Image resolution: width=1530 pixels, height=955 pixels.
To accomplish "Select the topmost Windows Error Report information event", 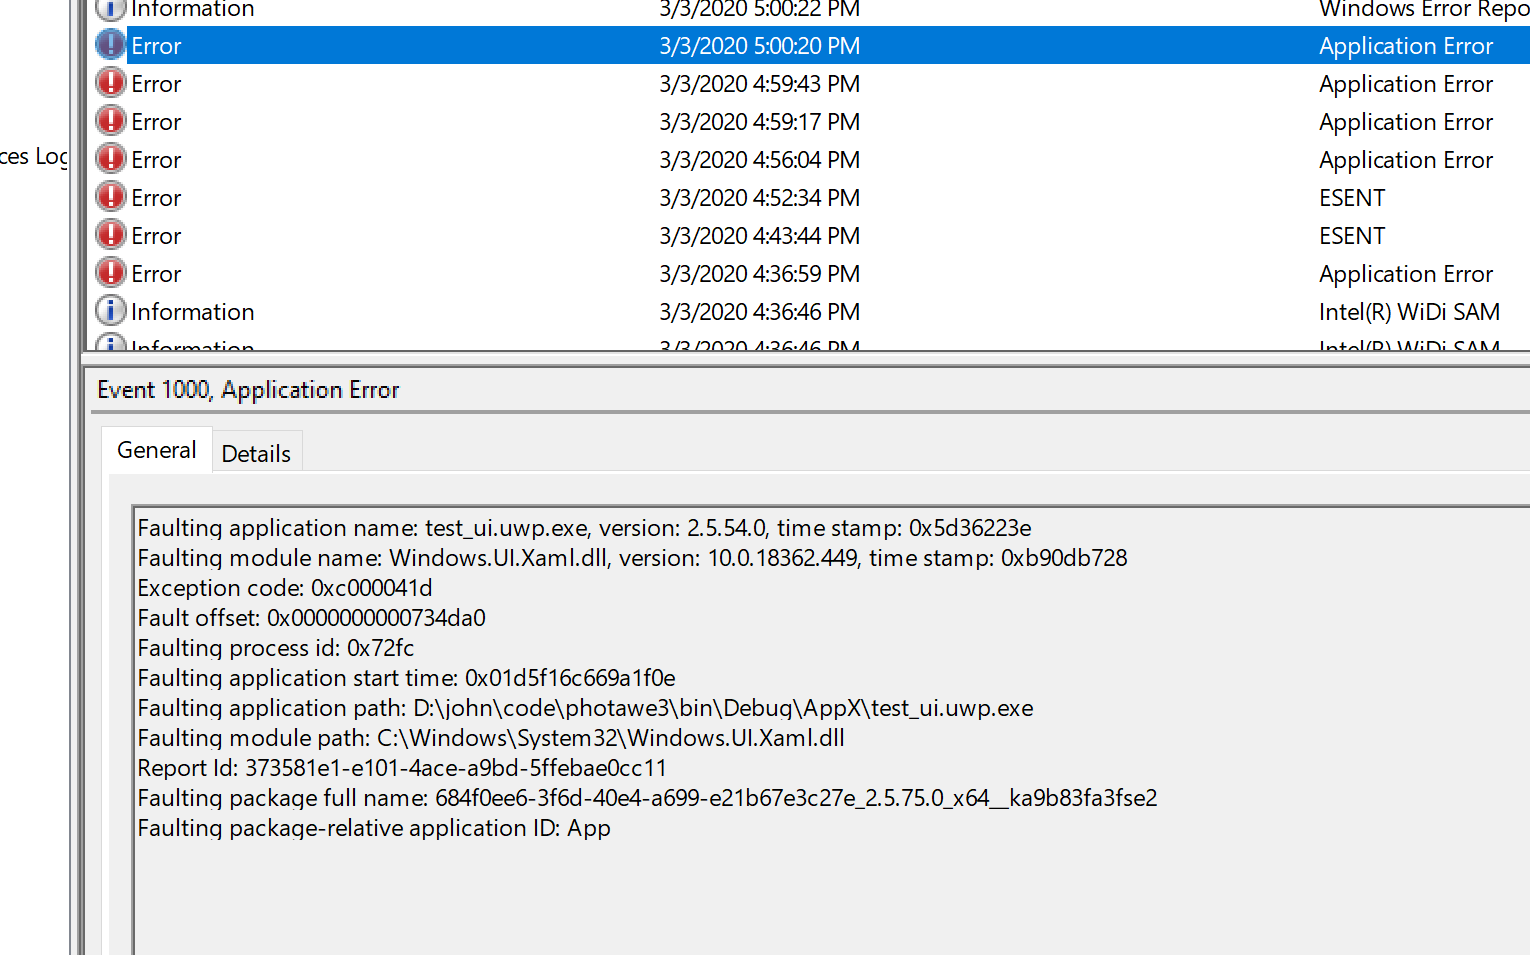I will pyautogui.click(x=600, y=8).
